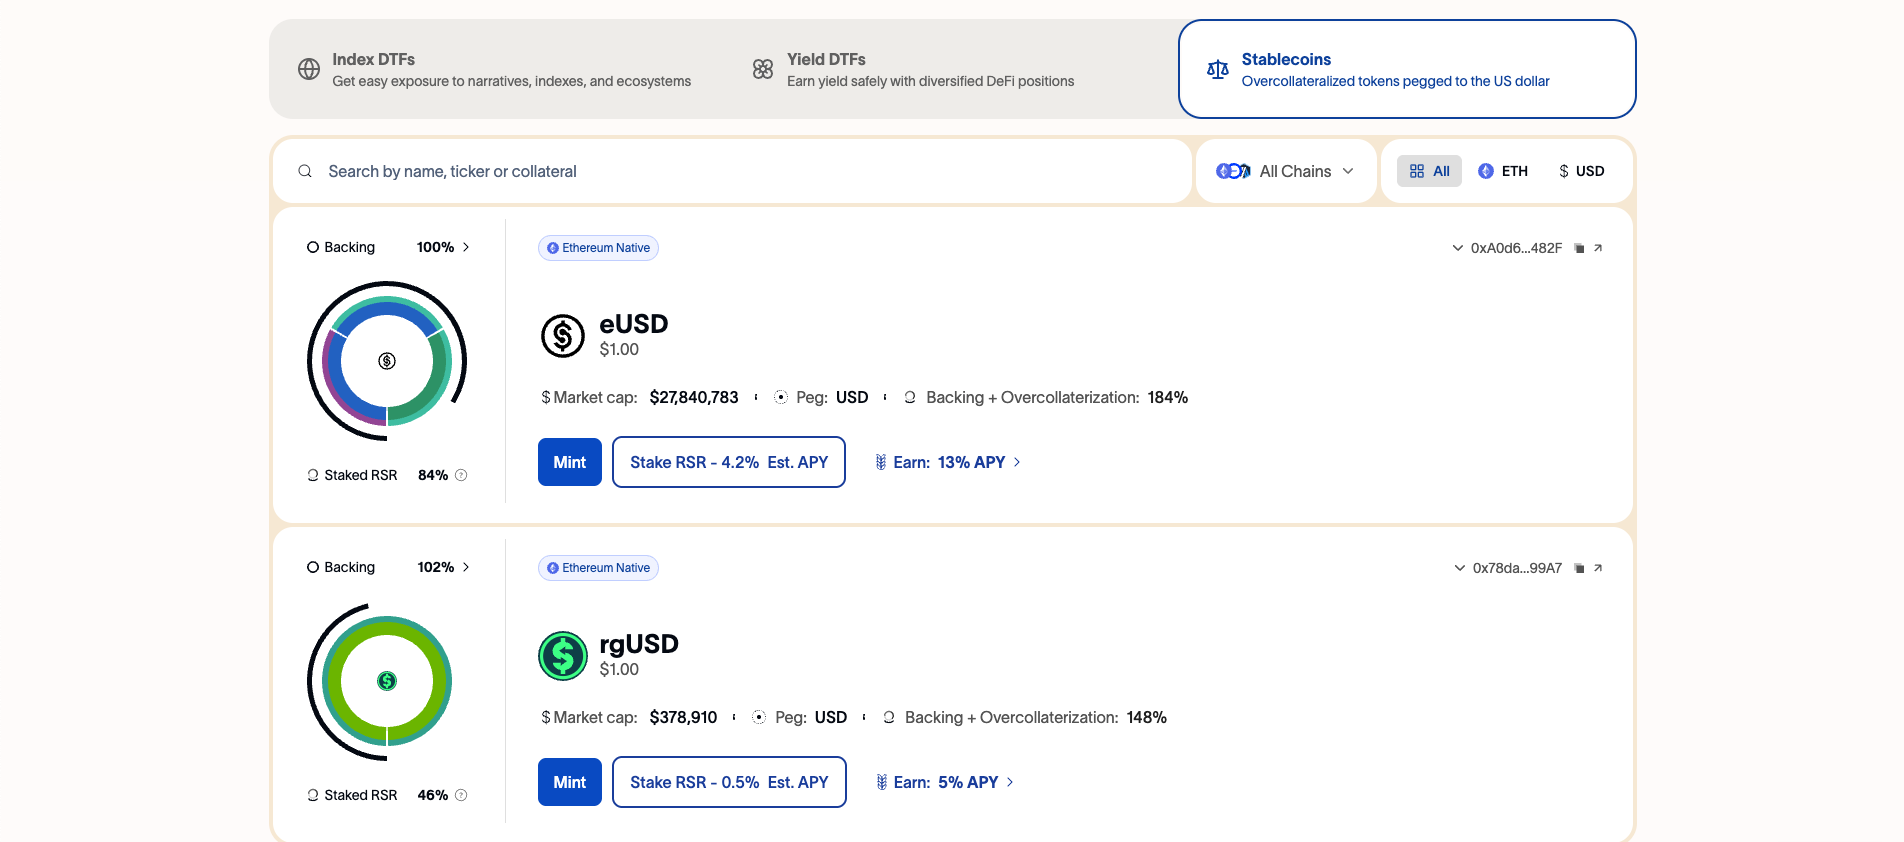Screen dimensions: 1904x842
Task: Click the search magnifier icon
Action: [305, 171]
